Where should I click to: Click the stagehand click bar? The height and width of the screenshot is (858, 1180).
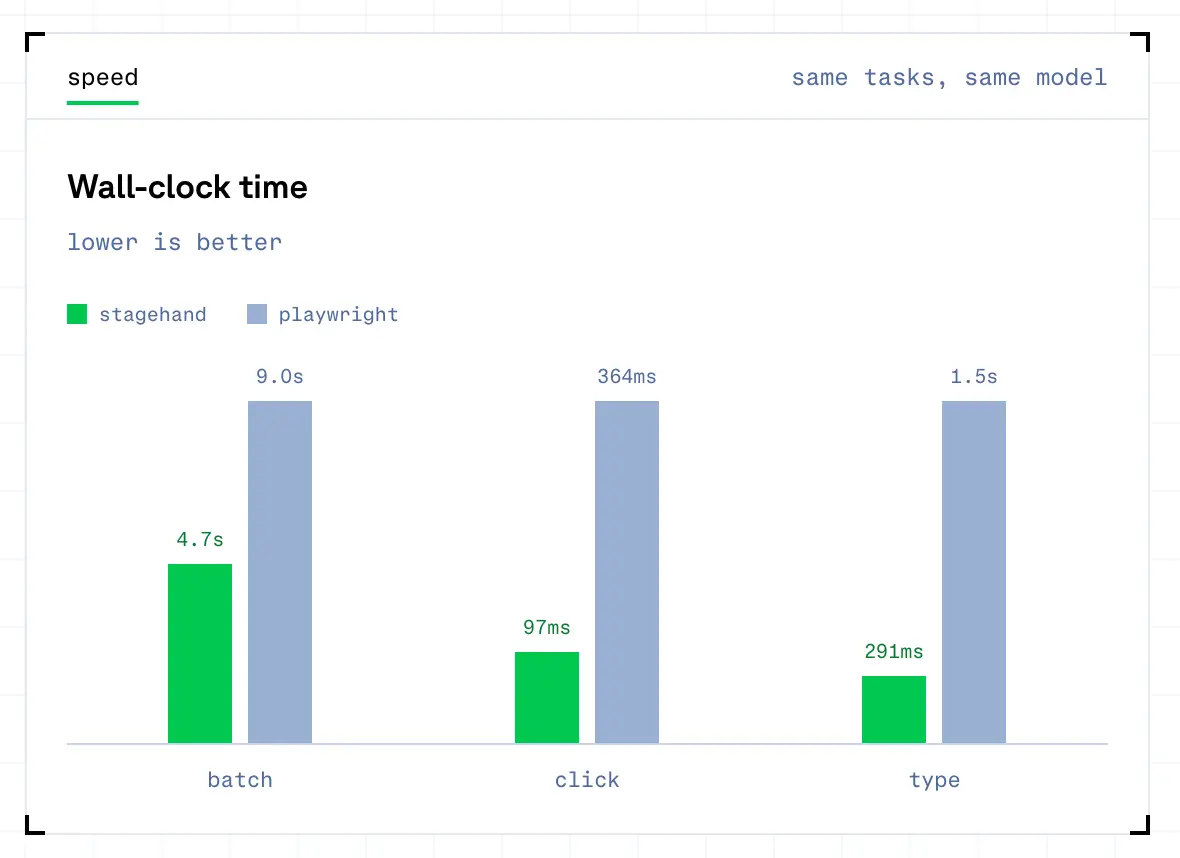point(547,698)
